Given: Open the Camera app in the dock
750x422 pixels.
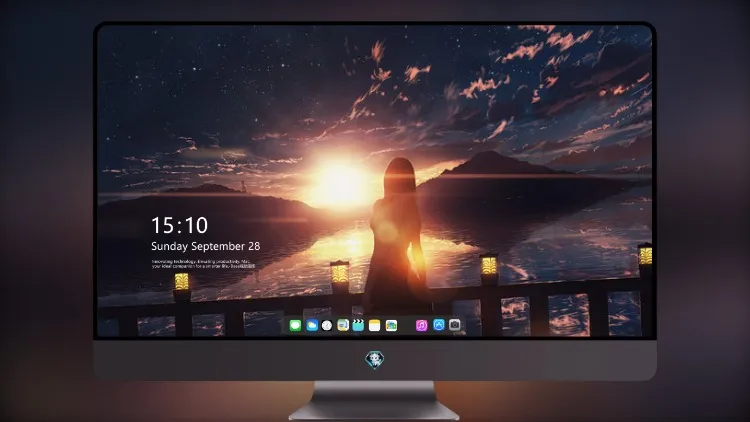Looking at the screenshot, I should click(455, 325).
